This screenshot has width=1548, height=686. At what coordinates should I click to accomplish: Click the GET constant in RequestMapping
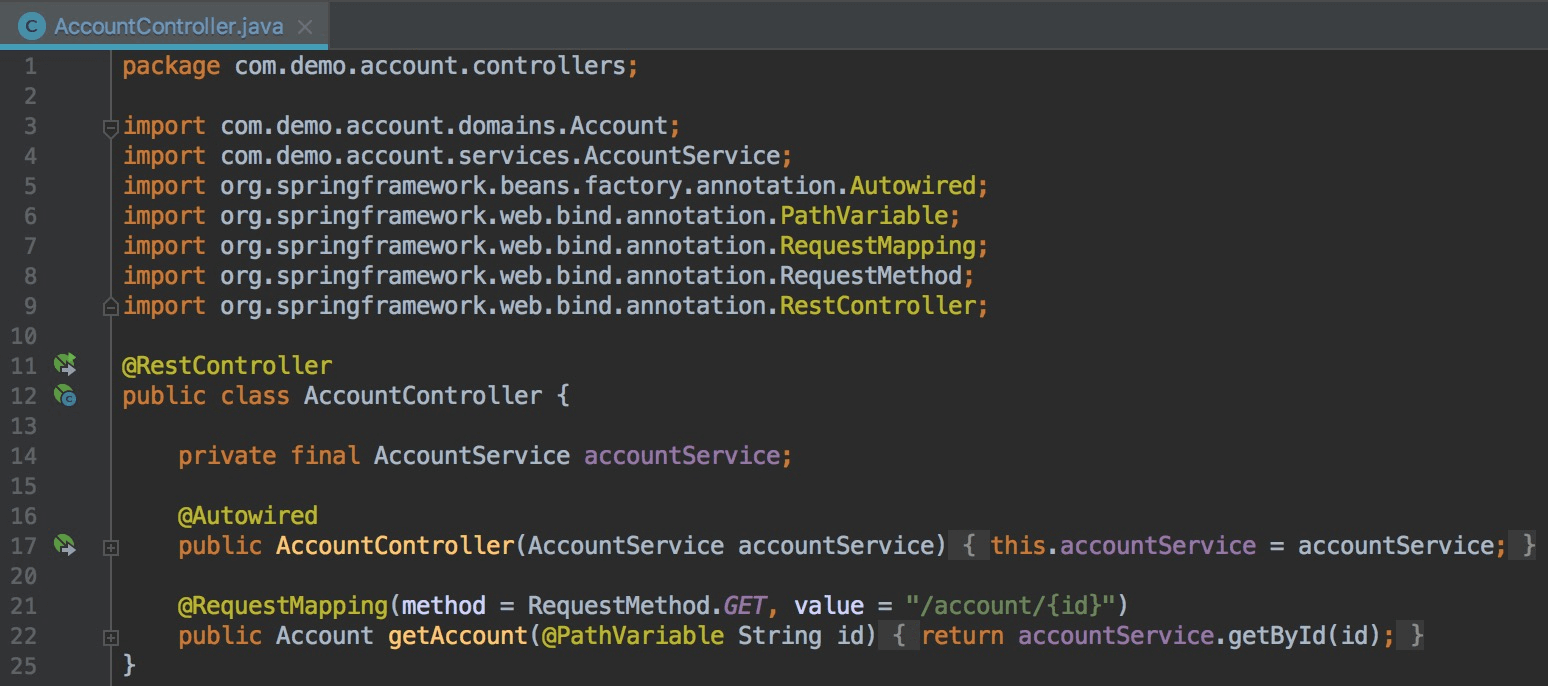tap(744, 606)
